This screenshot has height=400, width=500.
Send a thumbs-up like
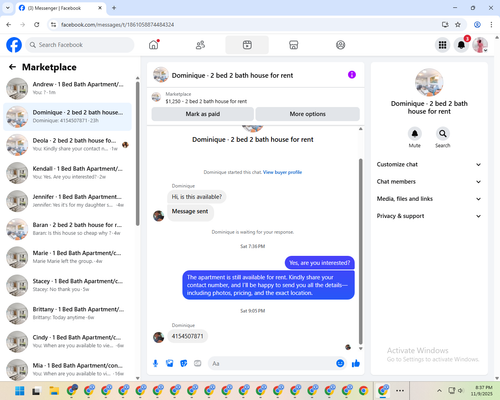[356, 363]
